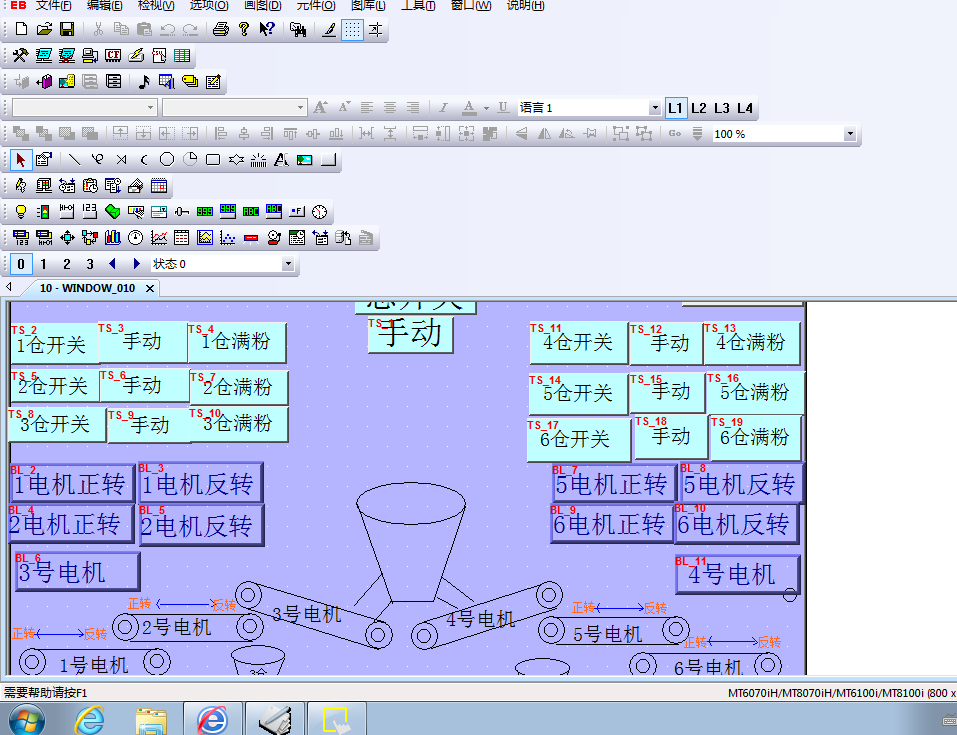Viewport: 957px width, 735px height.
Task: Click the bit lamp object icon
Action: (20, 211)
